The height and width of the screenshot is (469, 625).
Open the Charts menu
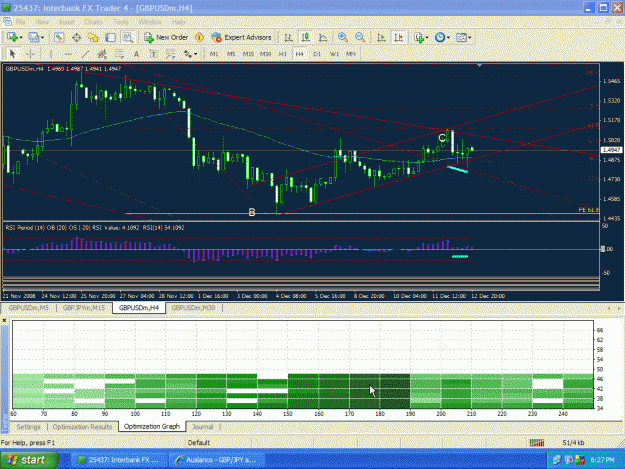pos(94,22)
